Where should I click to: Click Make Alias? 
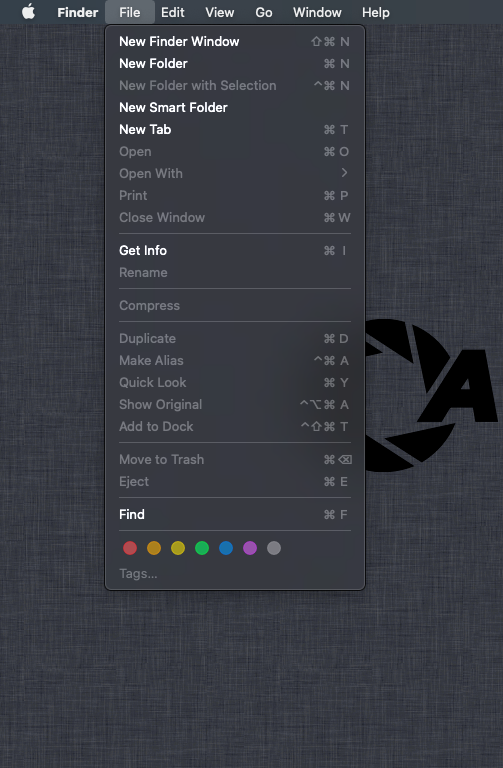coord(235,361)
